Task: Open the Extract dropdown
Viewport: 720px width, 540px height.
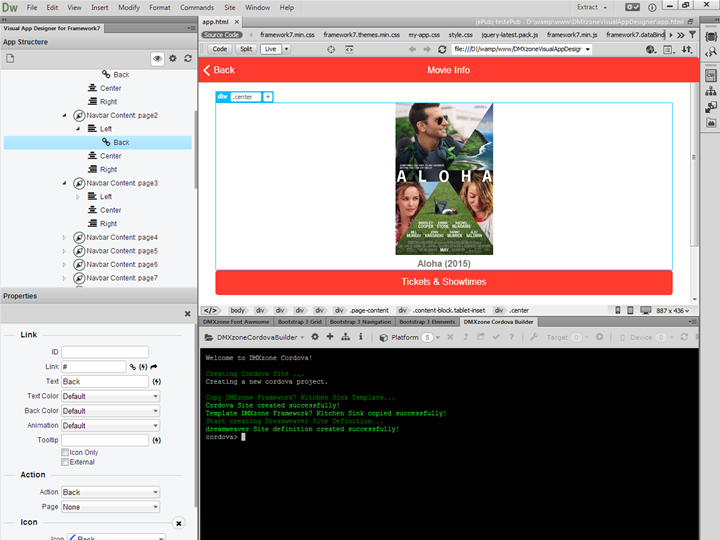Action: click(592, 7)
